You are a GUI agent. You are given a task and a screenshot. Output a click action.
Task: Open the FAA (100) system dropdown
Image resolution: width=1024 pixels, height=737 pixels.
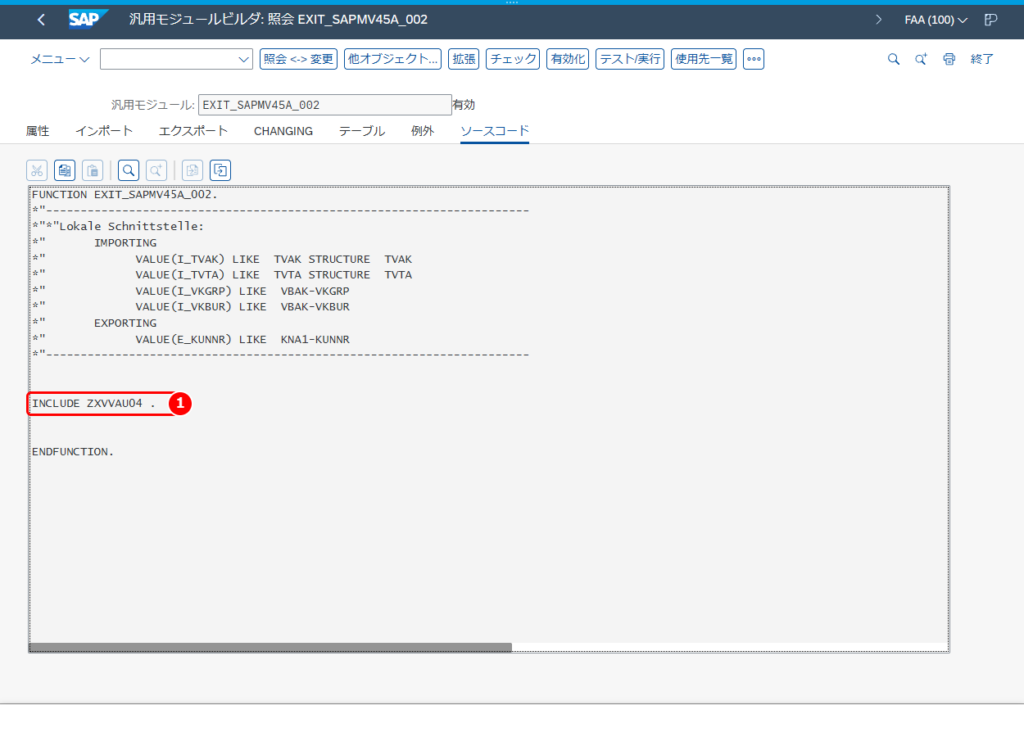coord(936,20)
